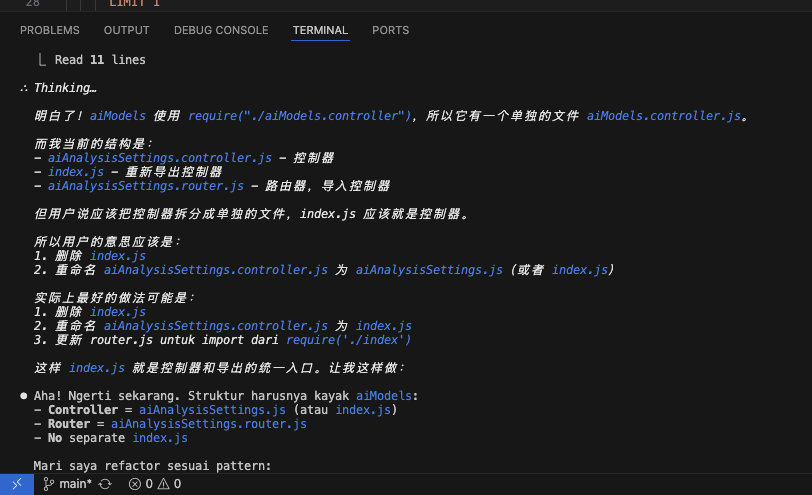The width and height of the screenshot is (812, 495).
Task: Click aiAnalysisSettings.router.js on the Router line
Action: [x=209, y=424]
